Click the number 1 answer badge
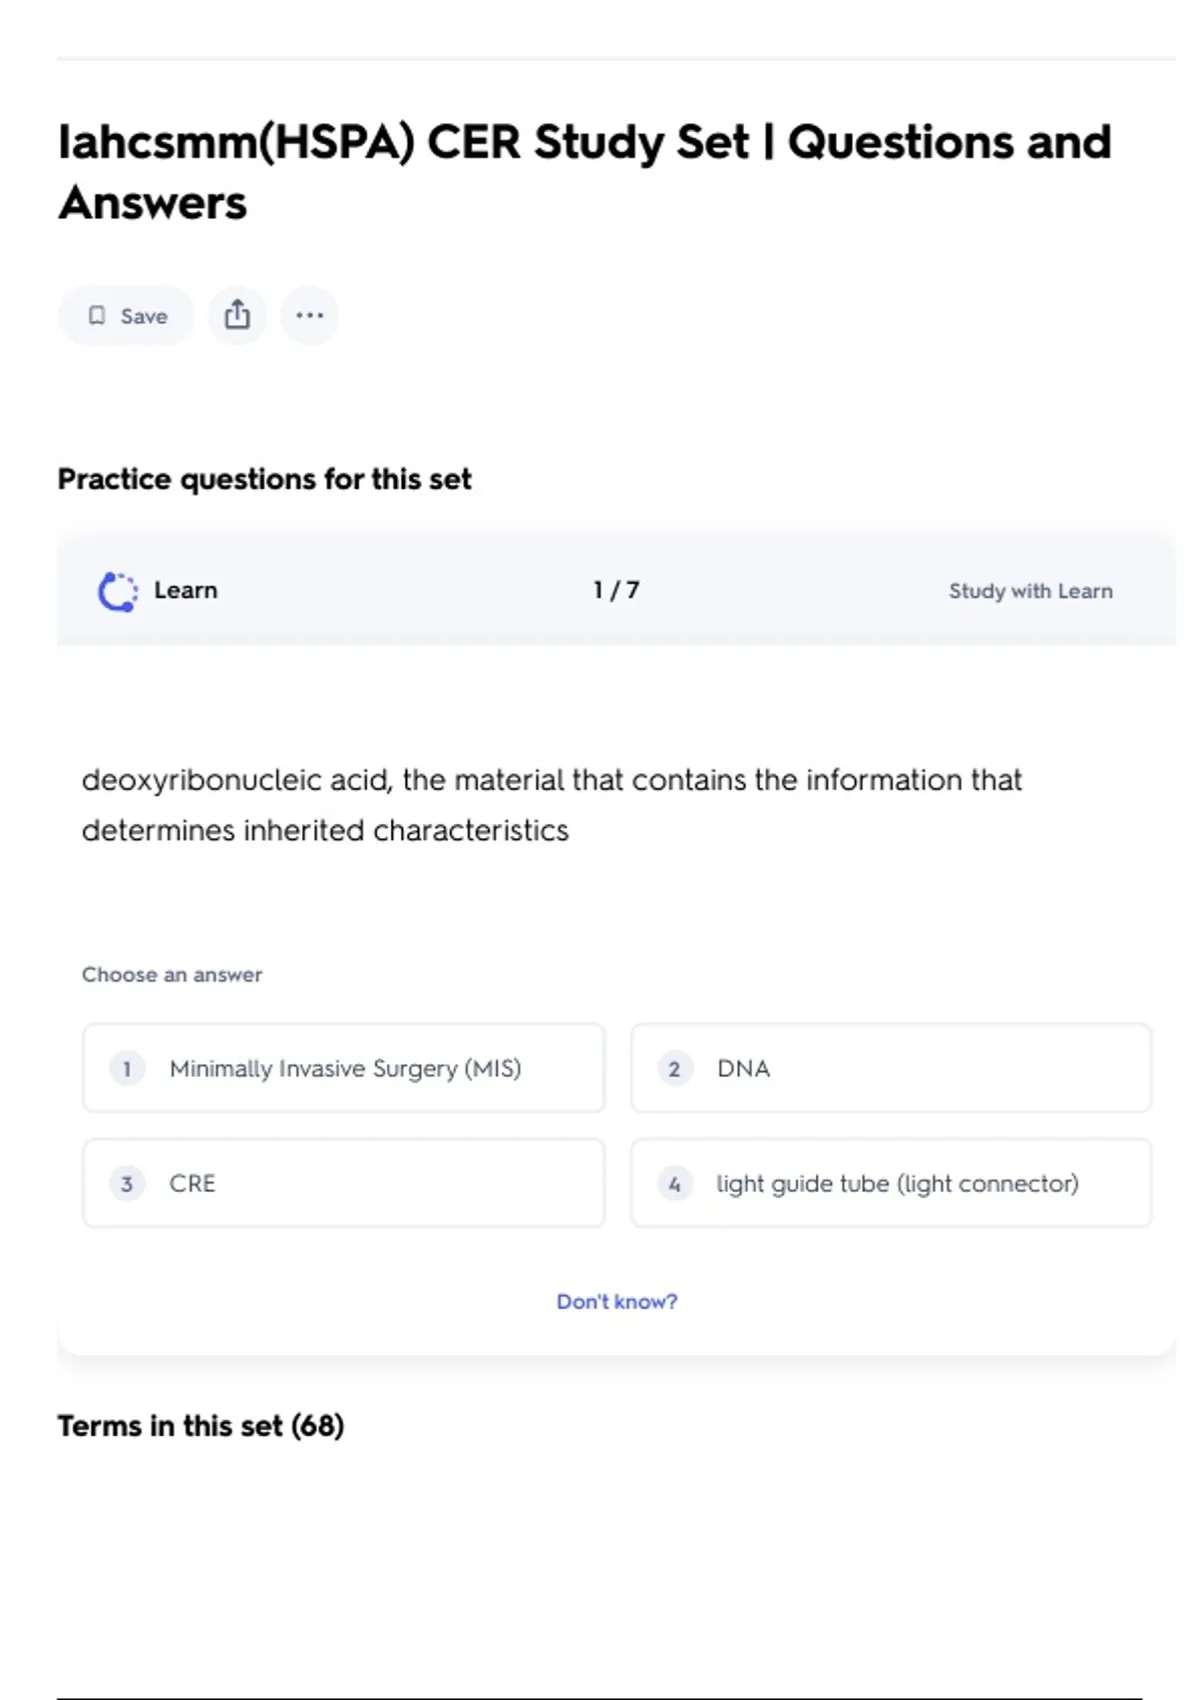Viewport: 1200px width, 1700px height. click(127, 1069)
